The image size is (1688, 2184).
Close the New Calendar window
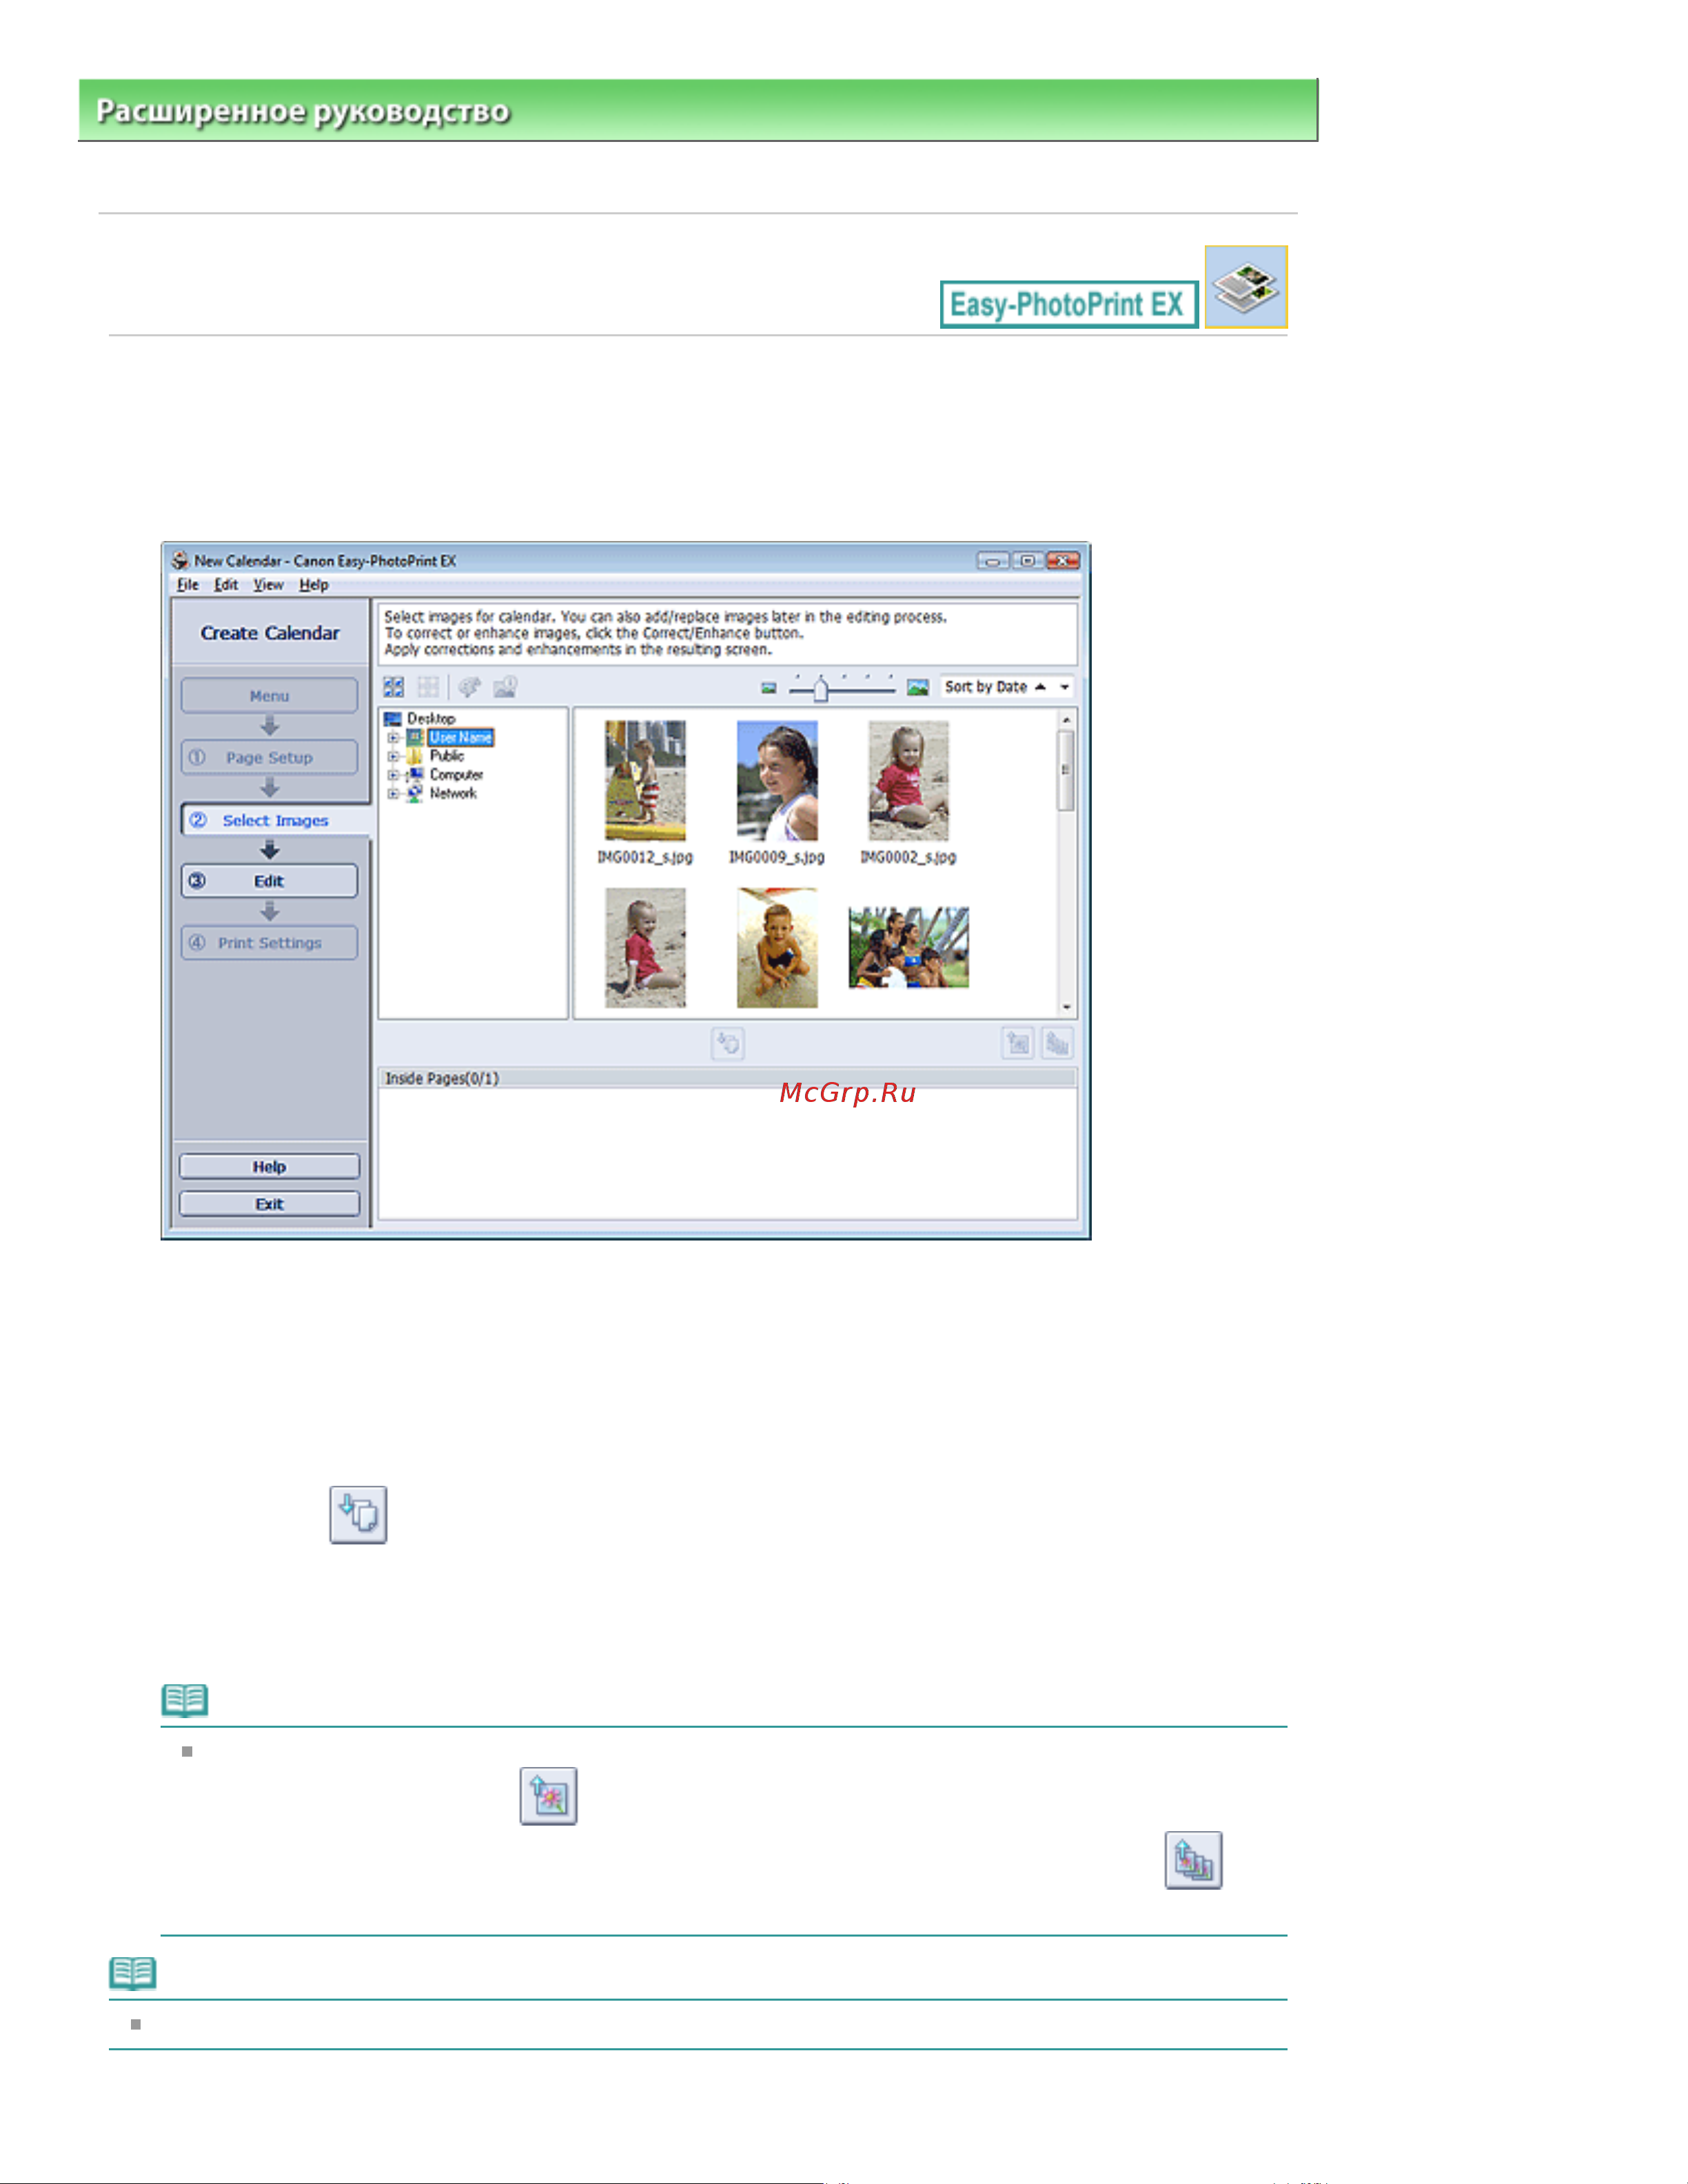click(x=1062, y=561)
